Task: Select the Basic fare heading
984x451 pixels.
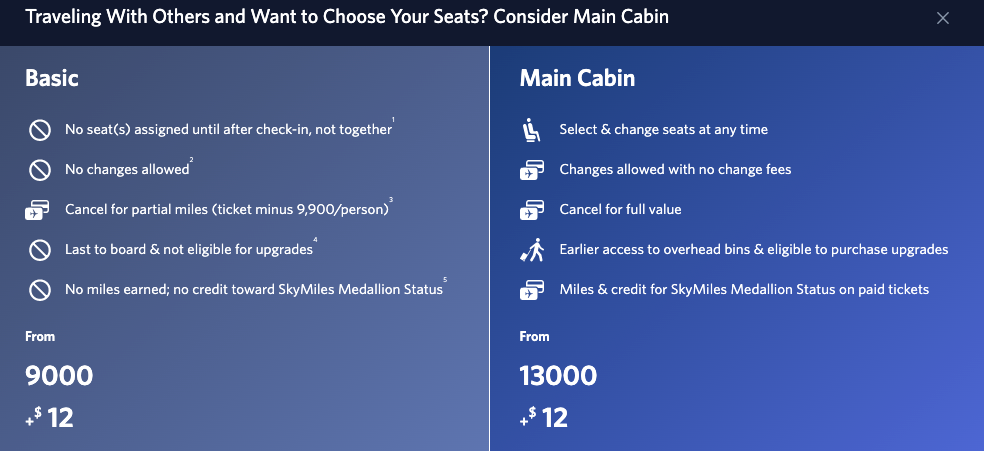Action: tap(52, 78)
